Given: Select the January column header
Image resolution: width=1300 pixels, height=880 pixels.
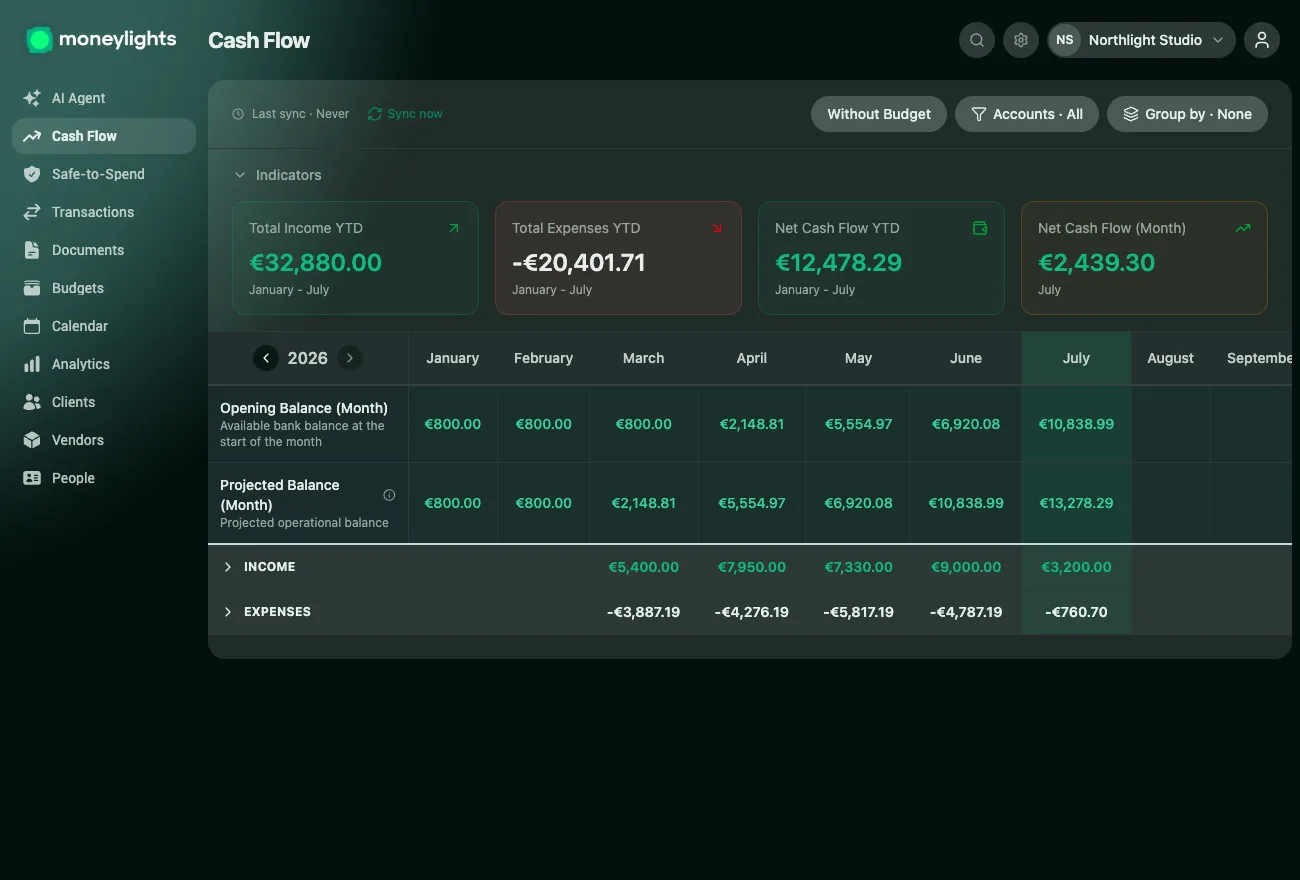Looking at the screenshot, I should (452, 358).
